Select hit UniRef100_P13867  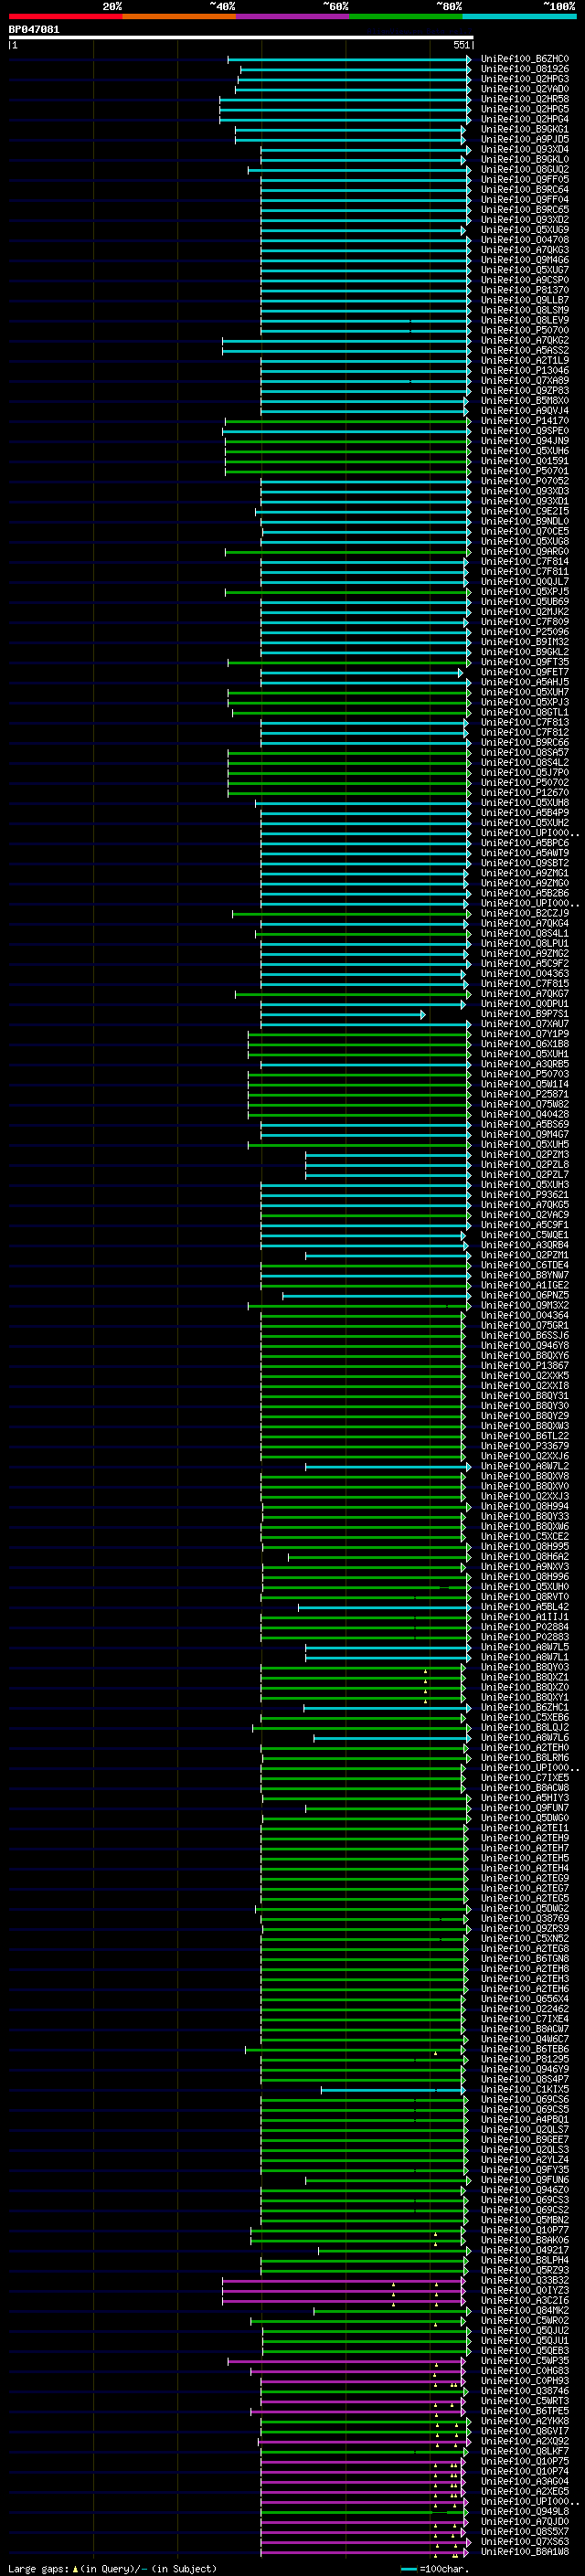(x=525, y=1365)
